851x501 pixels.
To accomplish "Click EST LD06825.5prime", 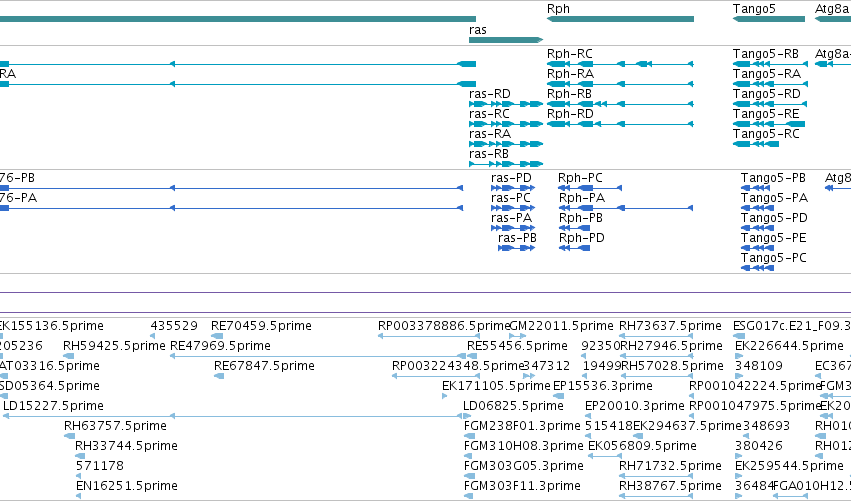I will point(513,406).
